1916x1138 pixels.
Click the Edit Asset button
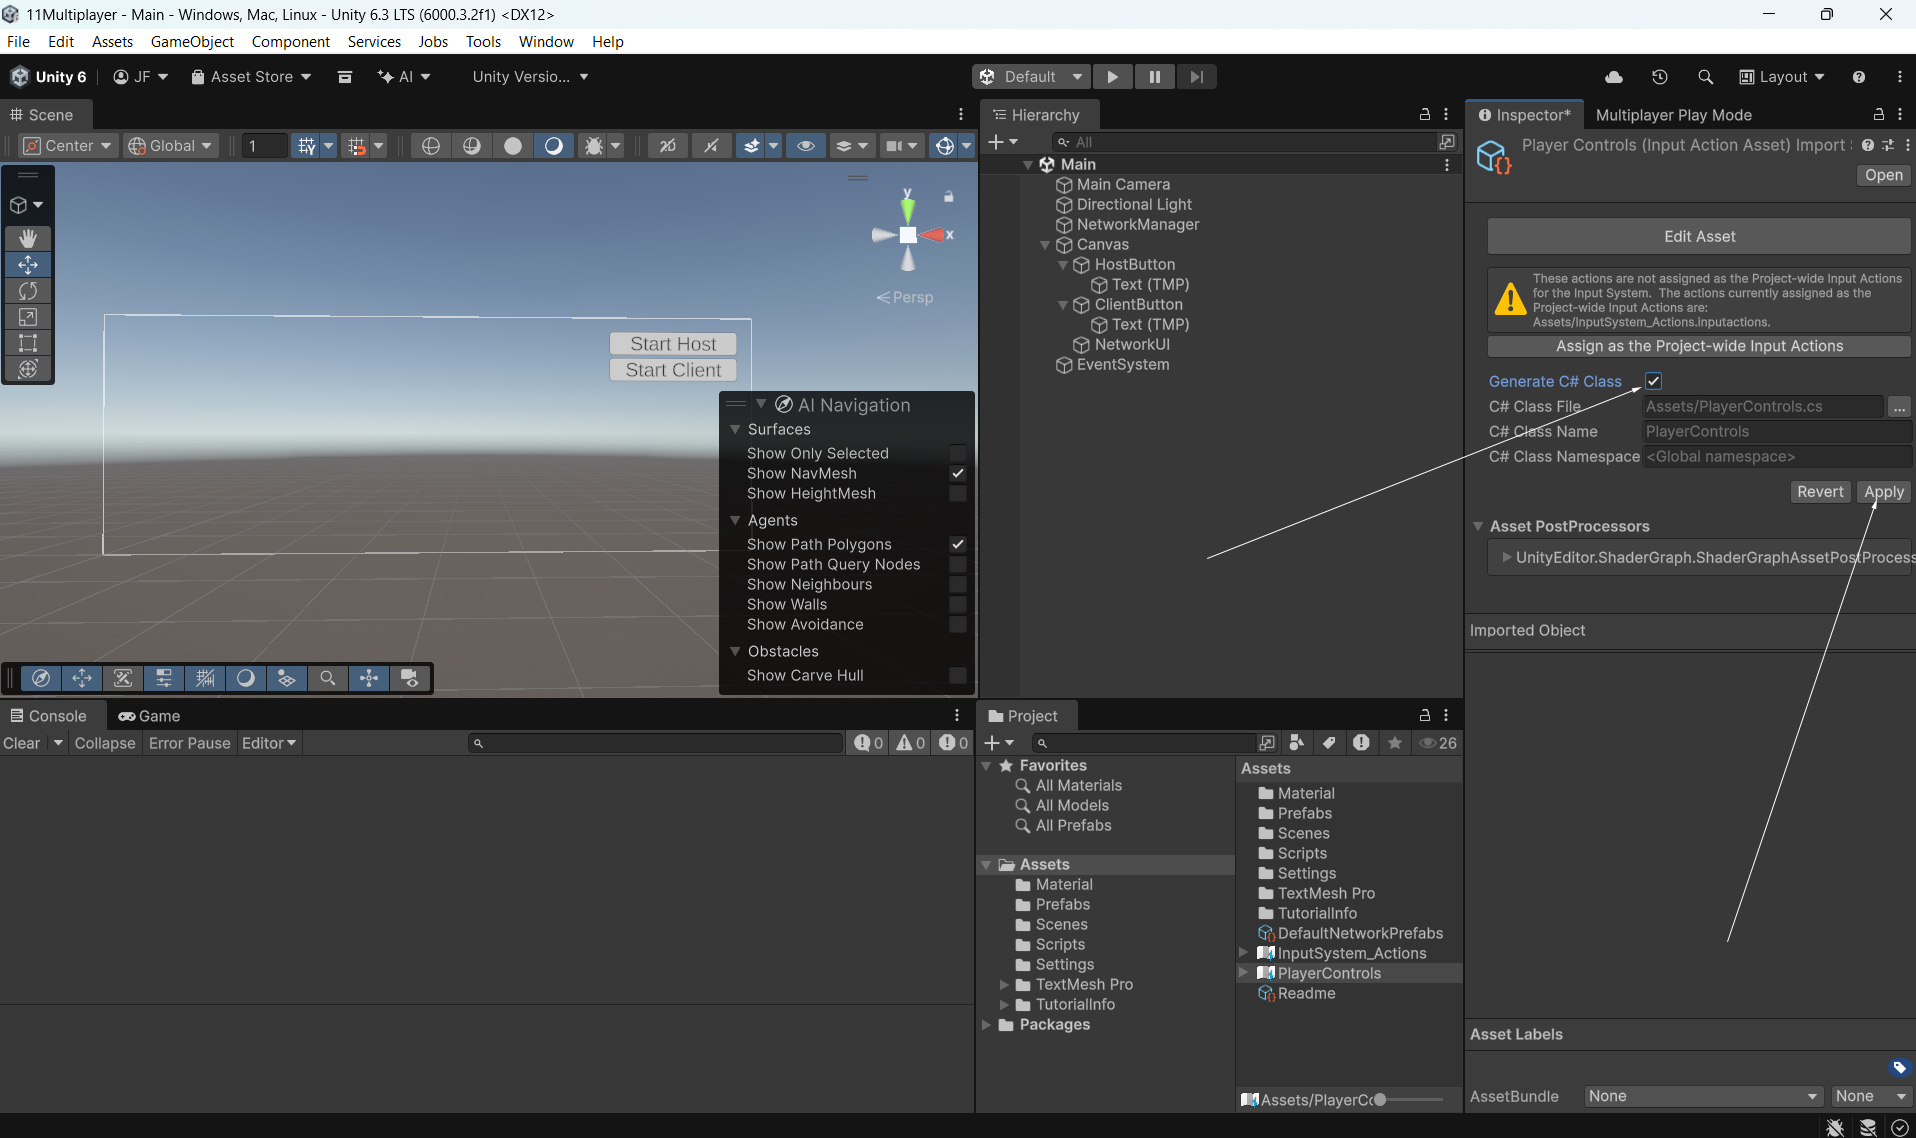point(1698,236)
